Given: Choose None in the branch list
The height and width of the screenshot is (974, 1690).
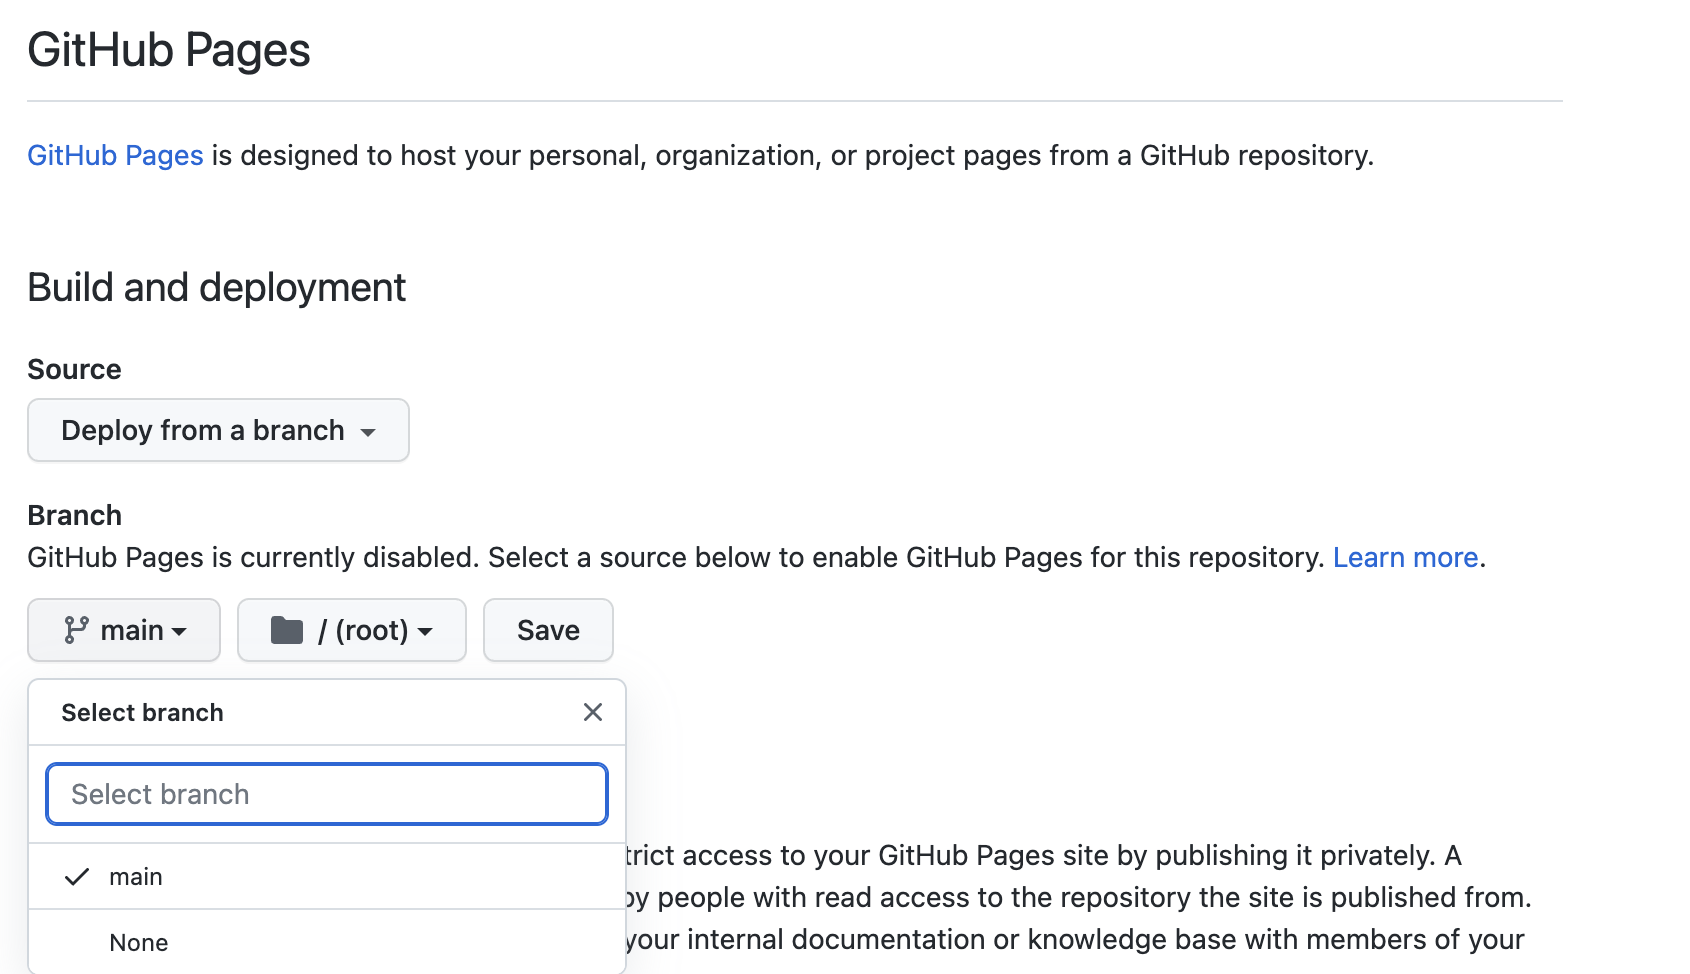Looking at the screenshot, I should point(327,942).
